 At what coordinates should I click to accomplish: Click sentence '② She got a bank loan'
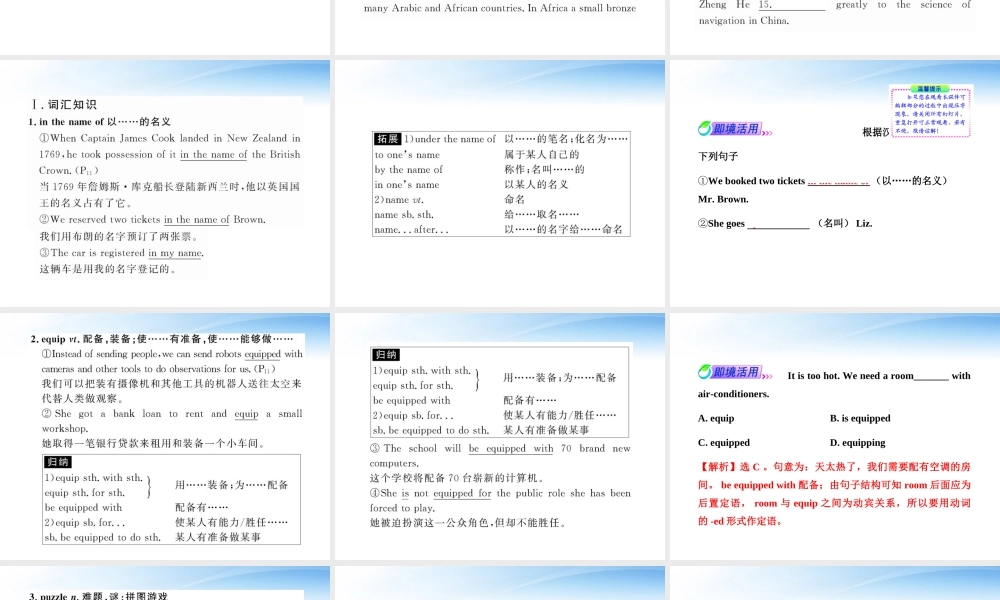click(x=172, y=421)
